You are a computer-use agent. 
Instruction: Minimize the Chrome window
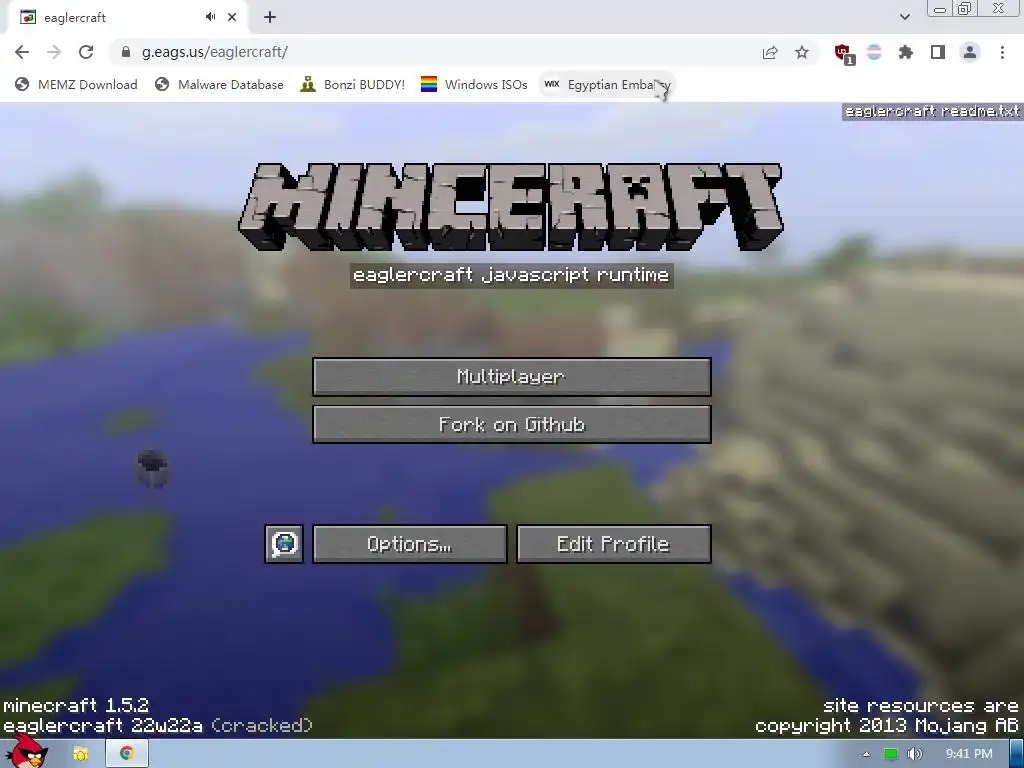tap(940, 8)
